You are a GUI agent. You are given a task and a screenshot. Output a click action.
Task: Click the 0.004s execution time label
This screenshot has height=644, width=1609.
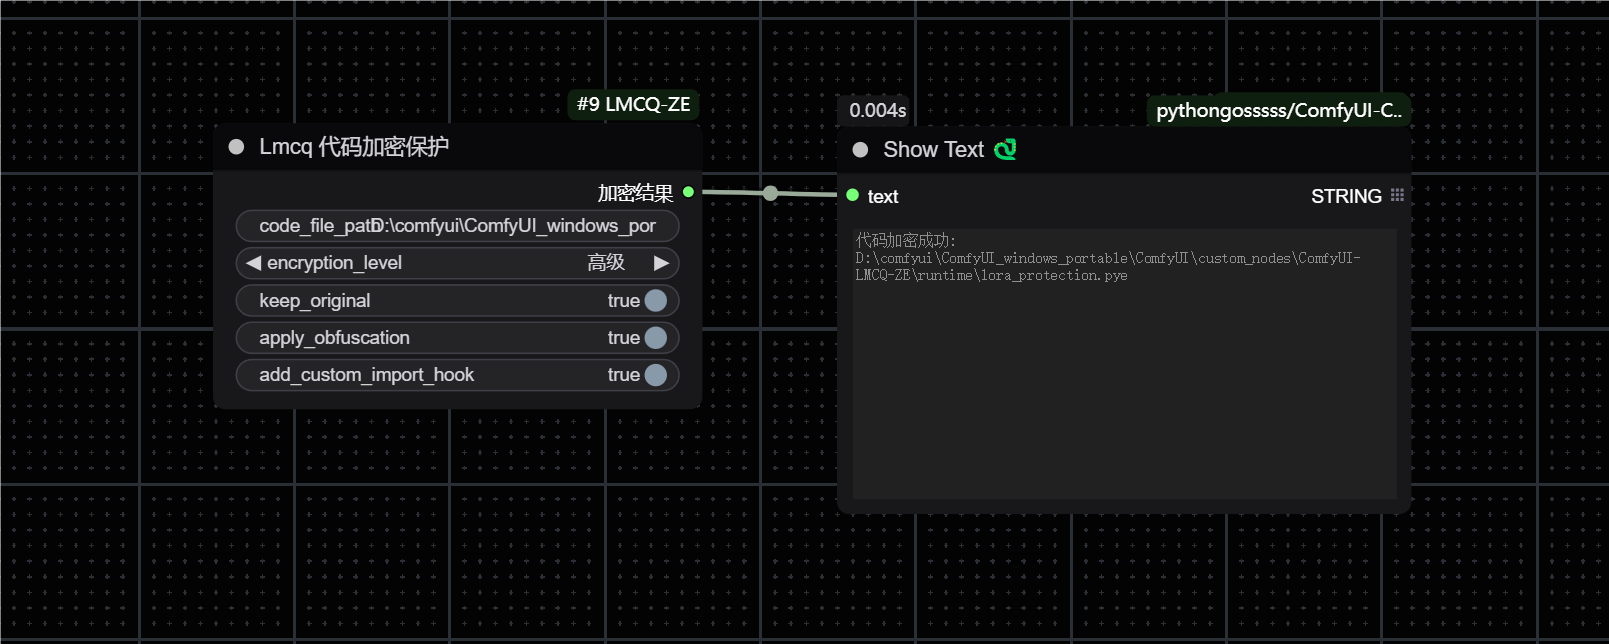[877, 110]
